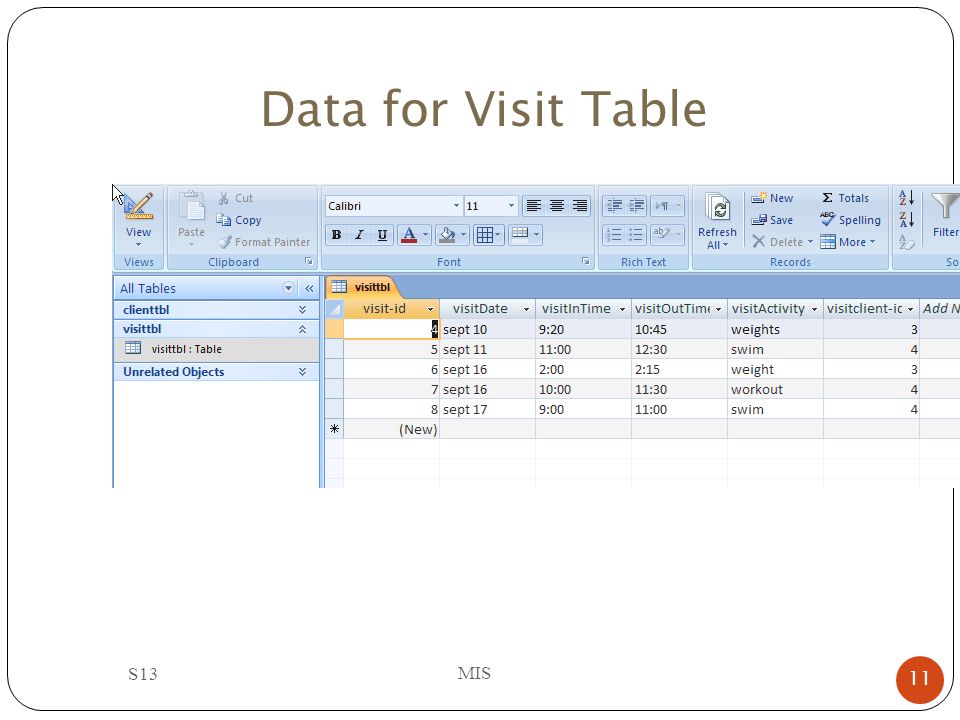Click the Totals sigma button

pyautogui.click(x=846, y=198)
